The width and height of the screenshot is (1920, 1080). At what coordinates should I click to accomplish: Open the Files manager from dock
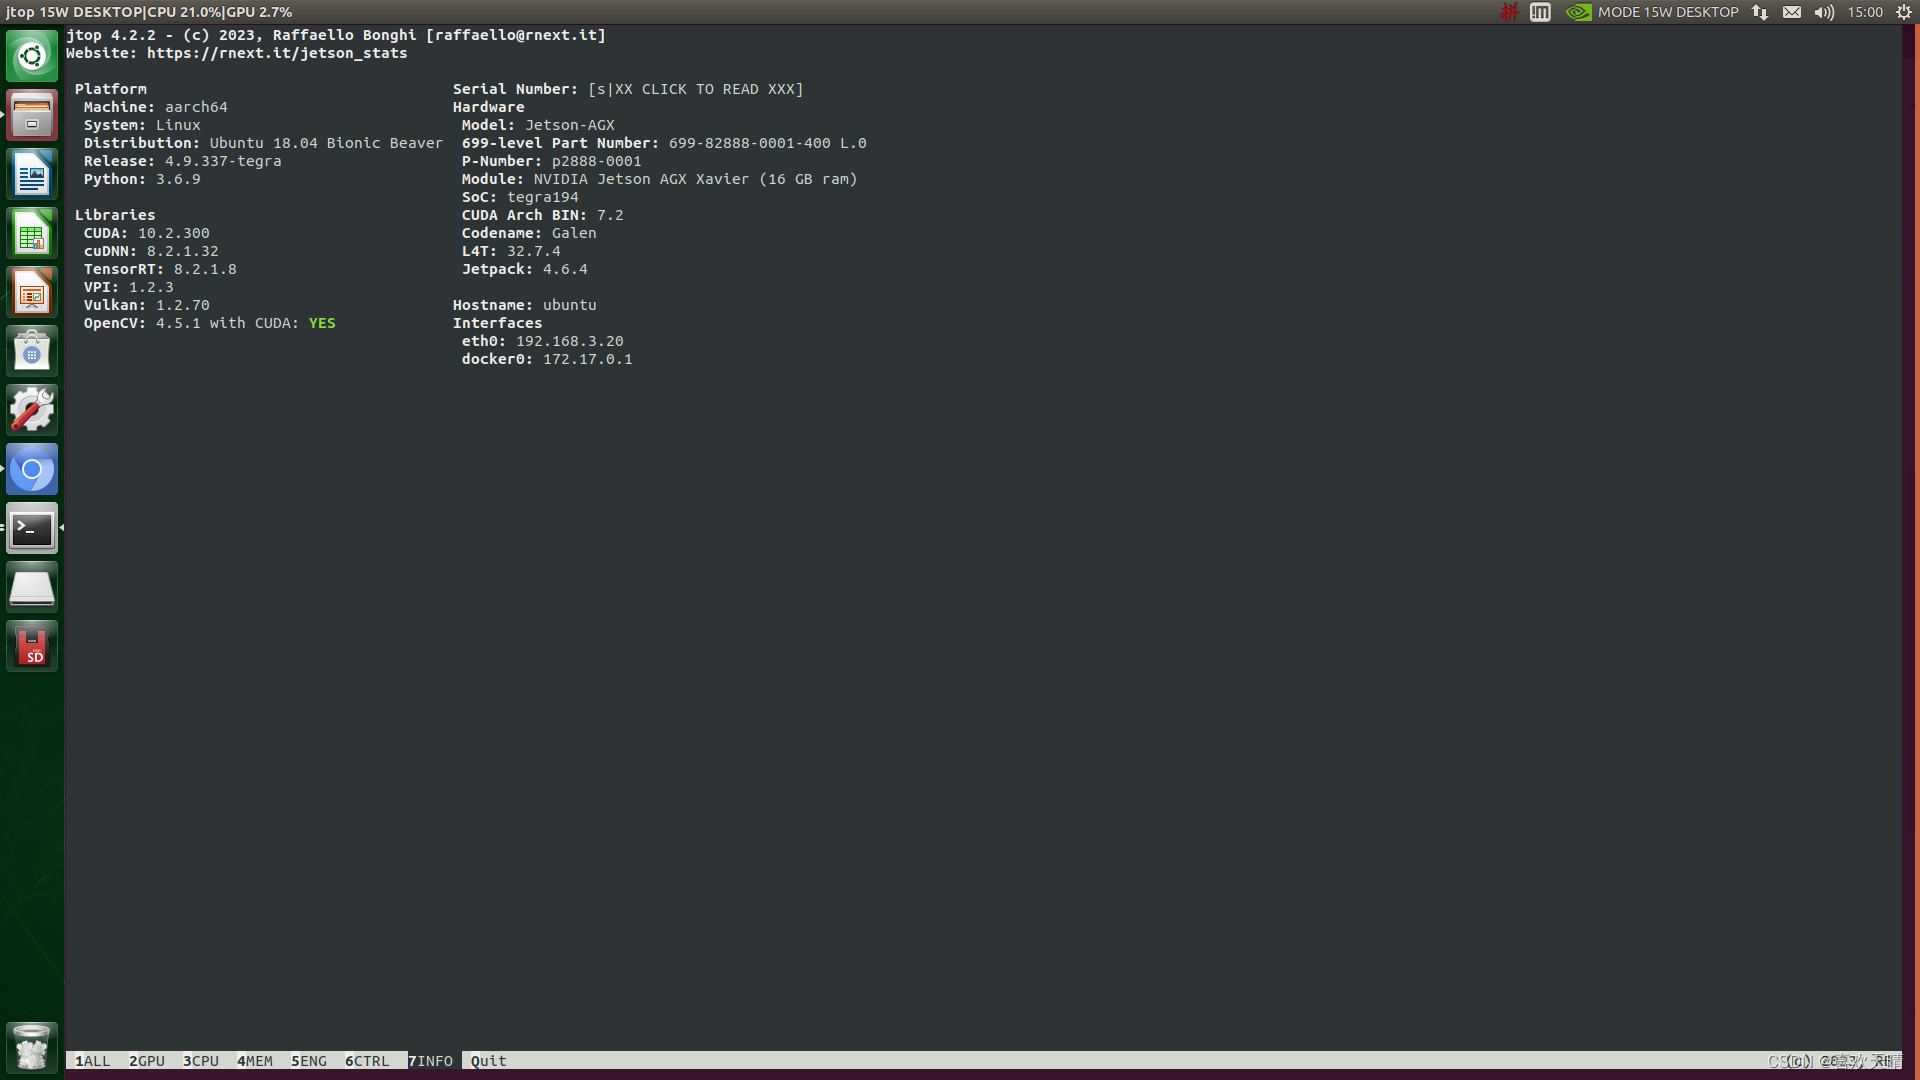point(32,115)
